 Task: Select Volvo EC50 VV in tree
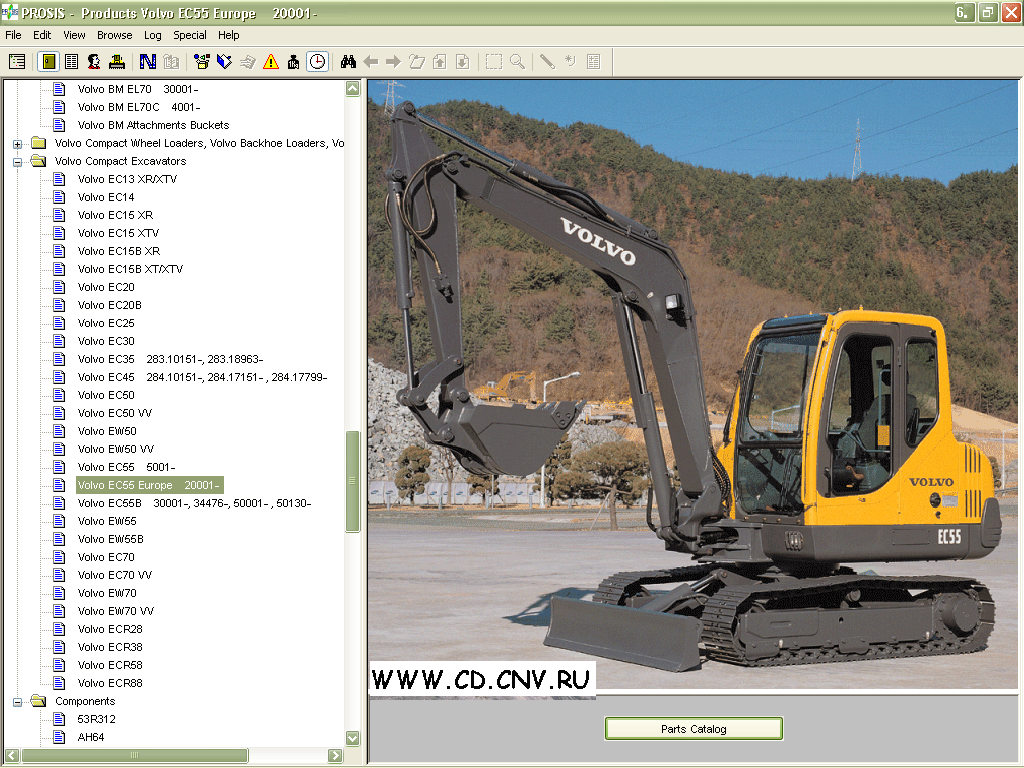click(x=115, y=413)
